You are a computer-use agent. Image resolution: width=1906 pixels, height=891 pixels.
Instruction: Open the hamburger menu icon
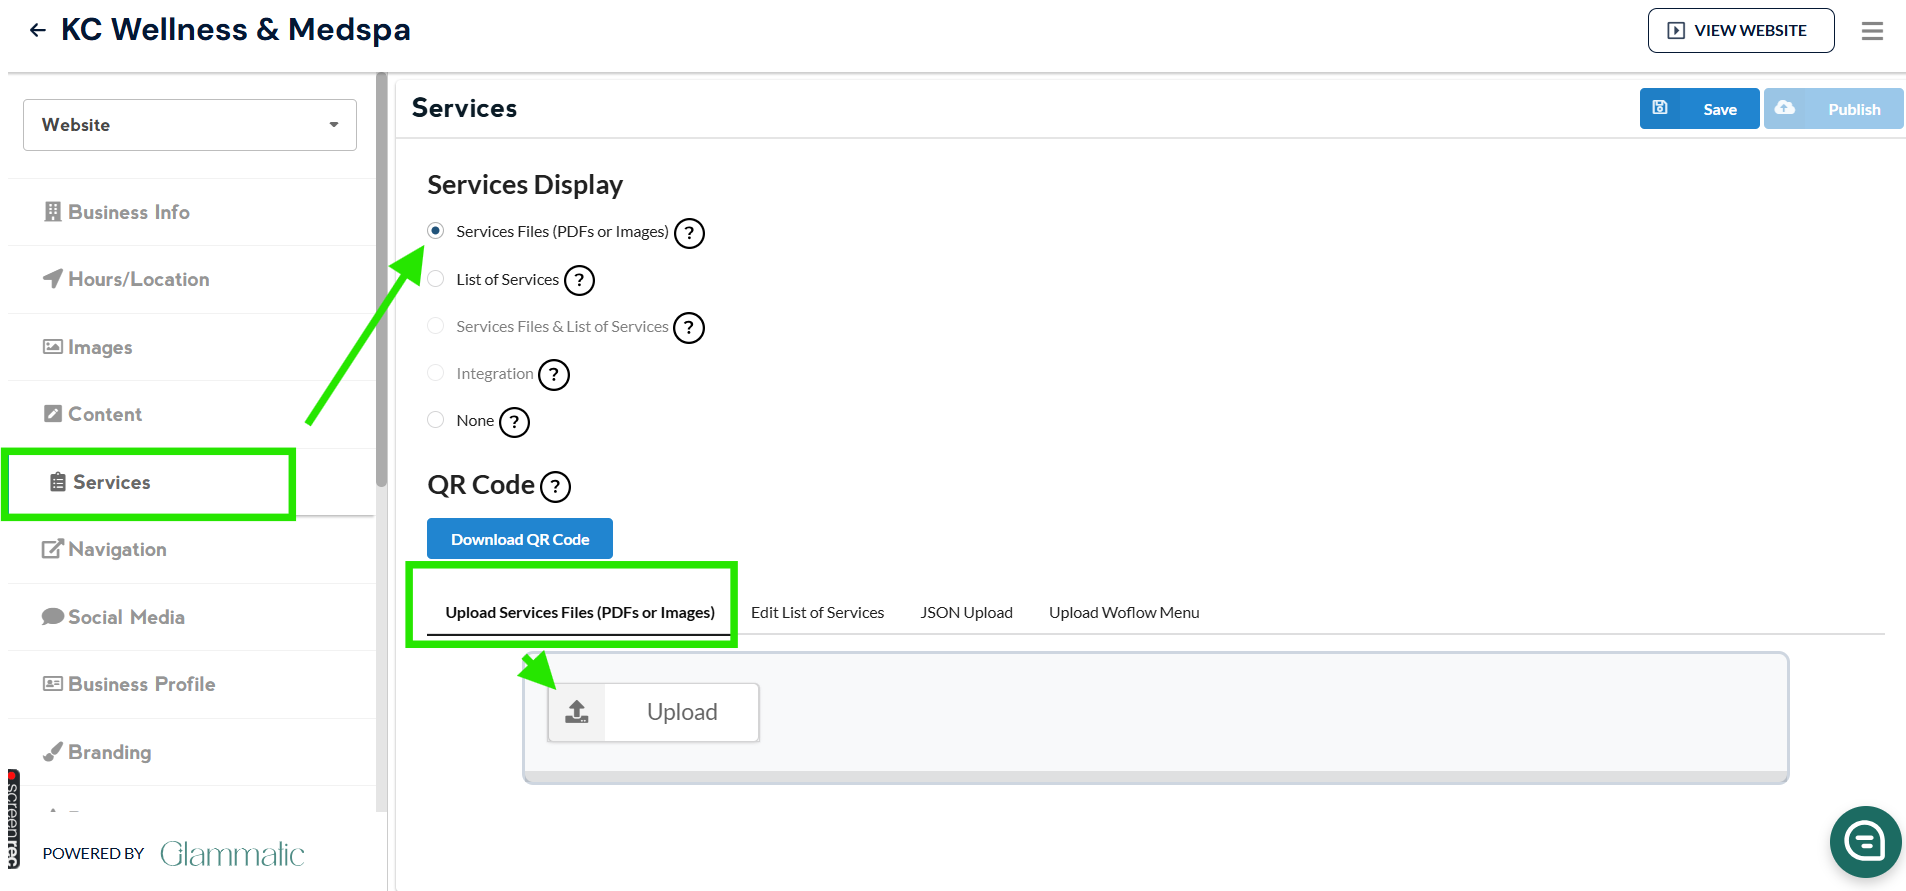tap(1872, 31)
